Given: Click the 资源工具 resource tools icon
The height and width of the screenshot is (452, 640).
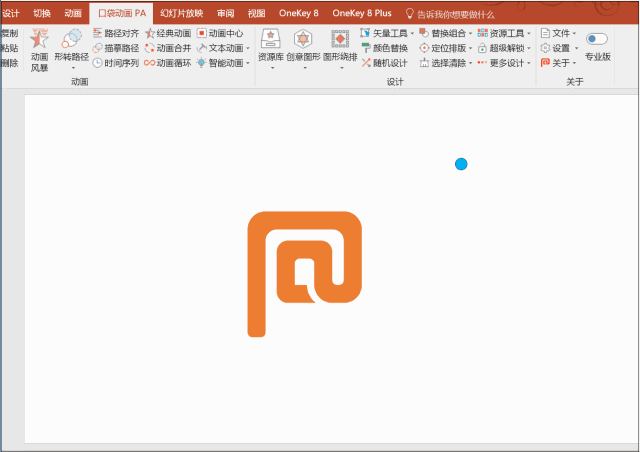Looking at the screenshot, I should pyautogui.click(x=482, y=33).
